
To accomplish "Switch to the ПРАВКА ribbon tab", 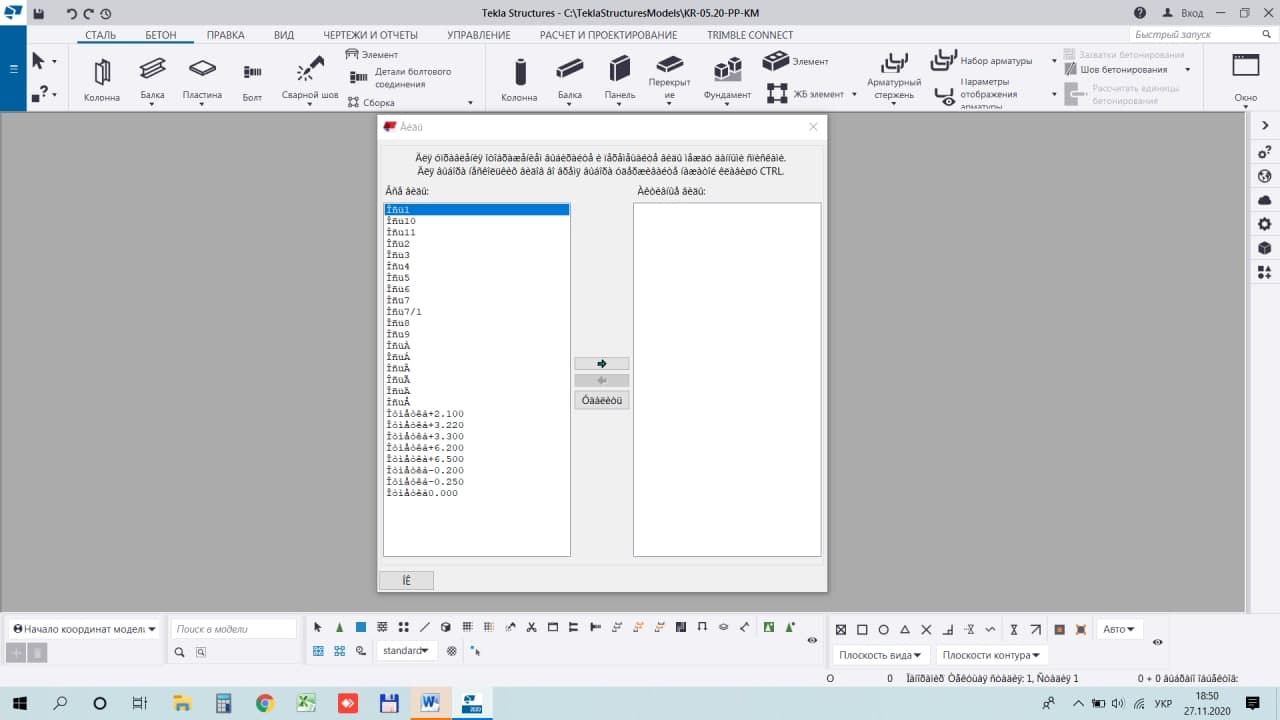I will click(x=225, y=35).
